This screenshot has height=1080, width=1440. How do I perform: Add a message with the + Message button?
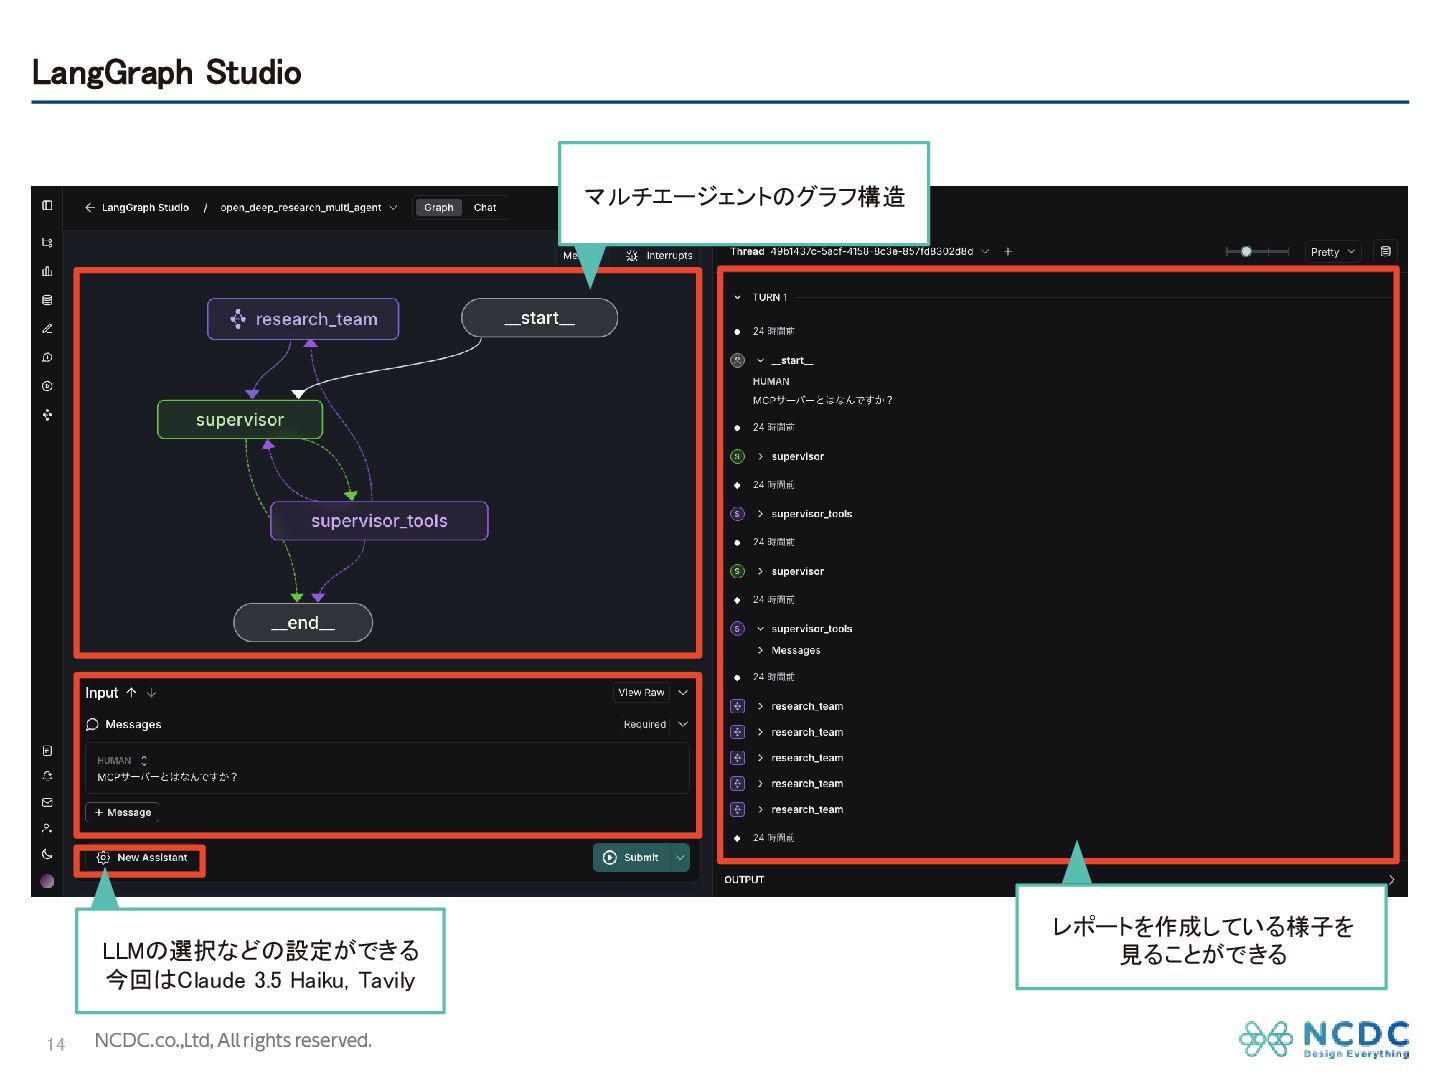point(123,813)
